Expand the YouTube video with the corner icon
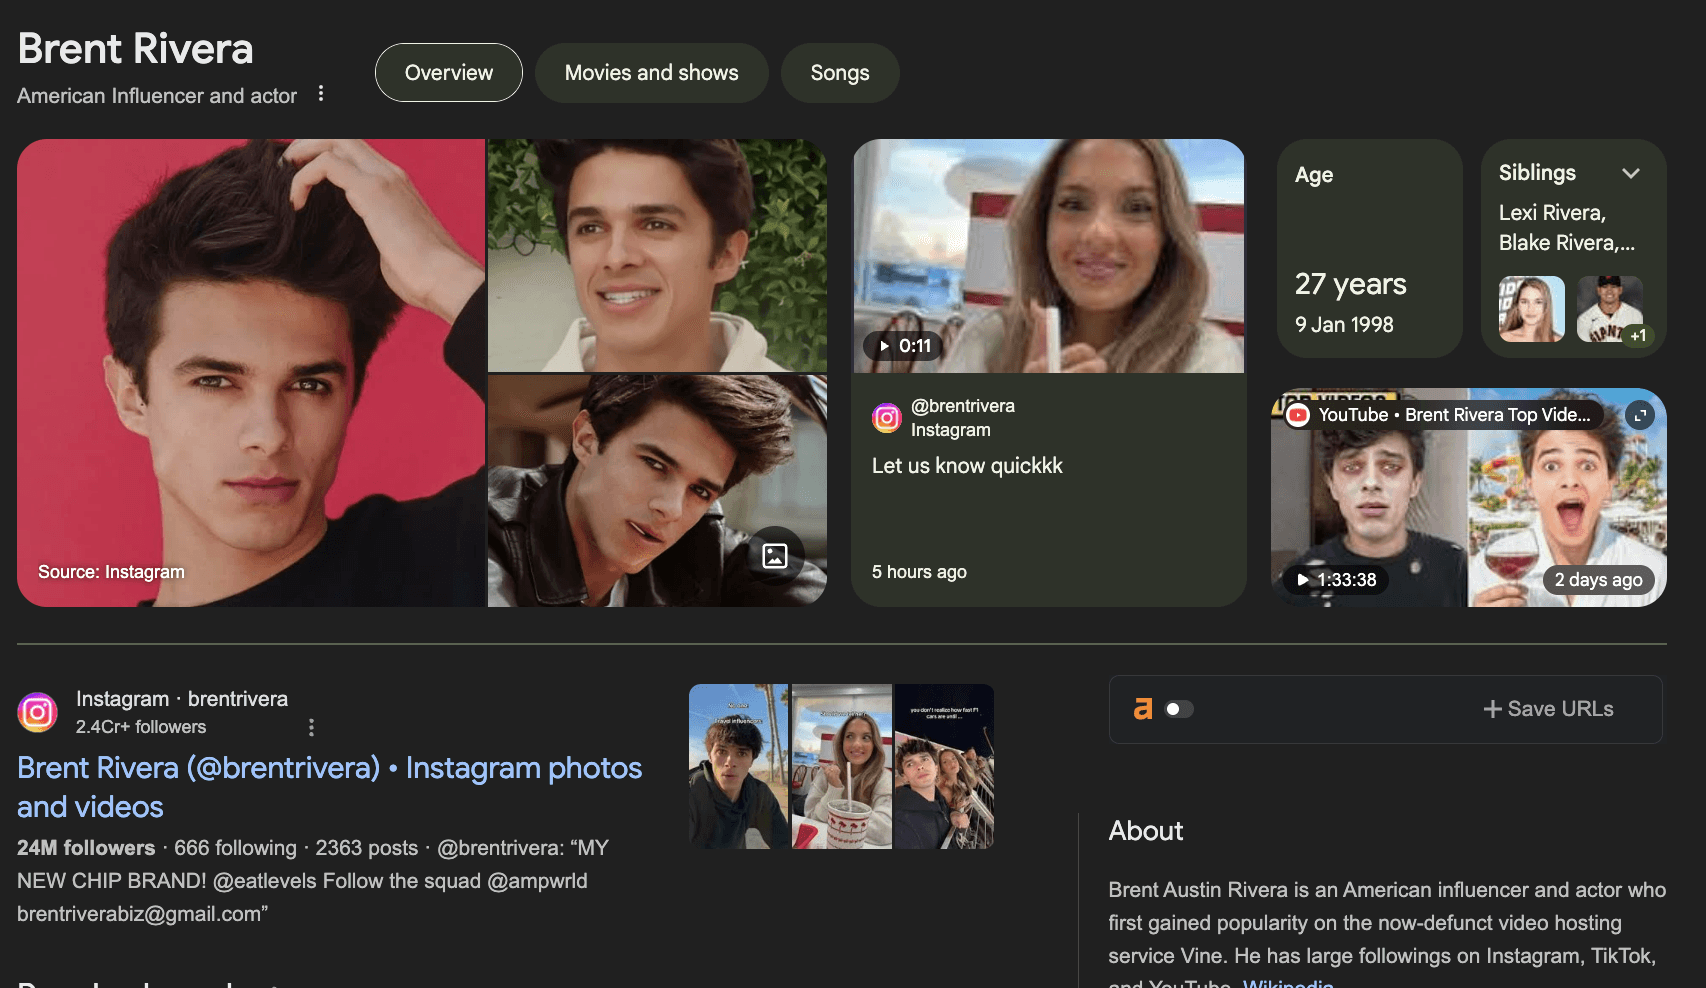The image size is (1706, 988). tap(1640, 415)
